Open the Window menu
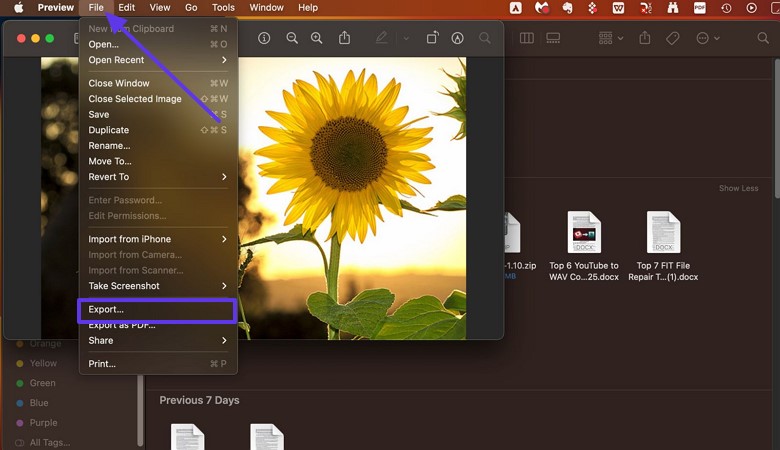The height and width of the screenshot is (450, 780). point(266,7)
